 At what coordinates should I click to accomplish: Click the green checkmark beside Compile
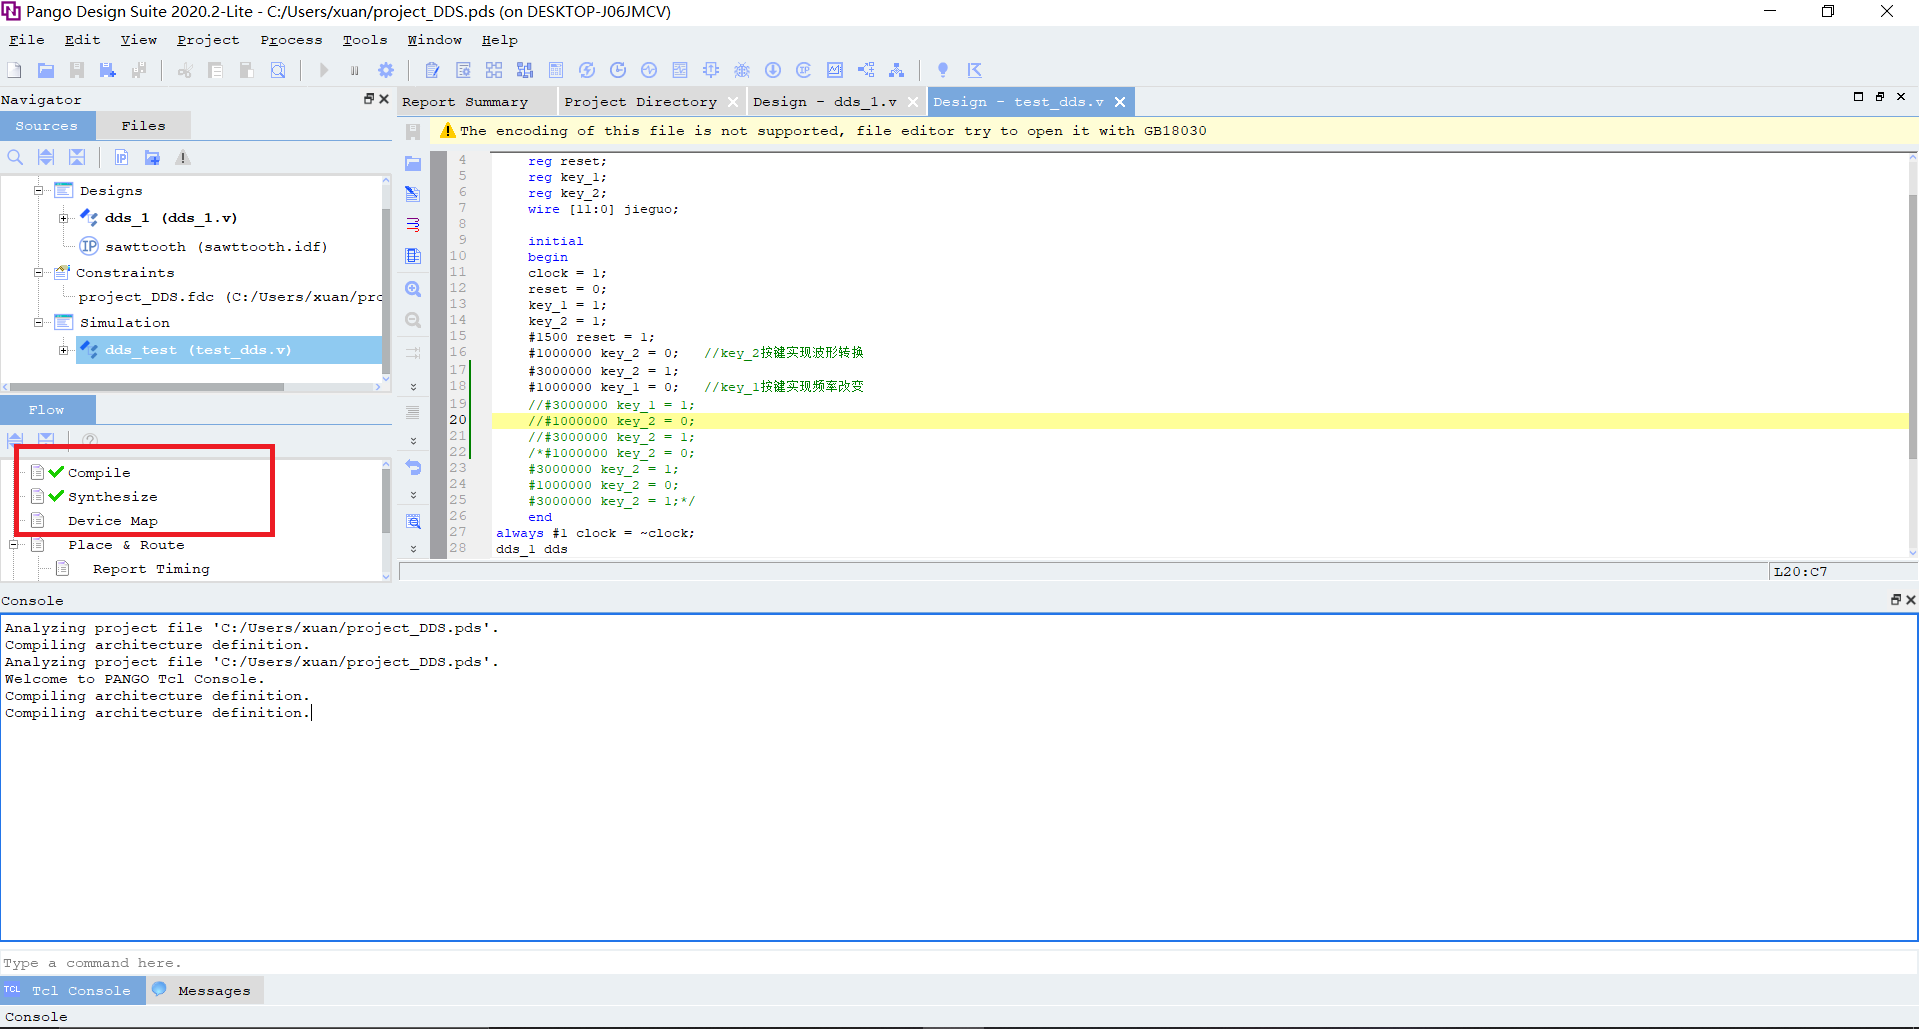(x=57, y=471)
